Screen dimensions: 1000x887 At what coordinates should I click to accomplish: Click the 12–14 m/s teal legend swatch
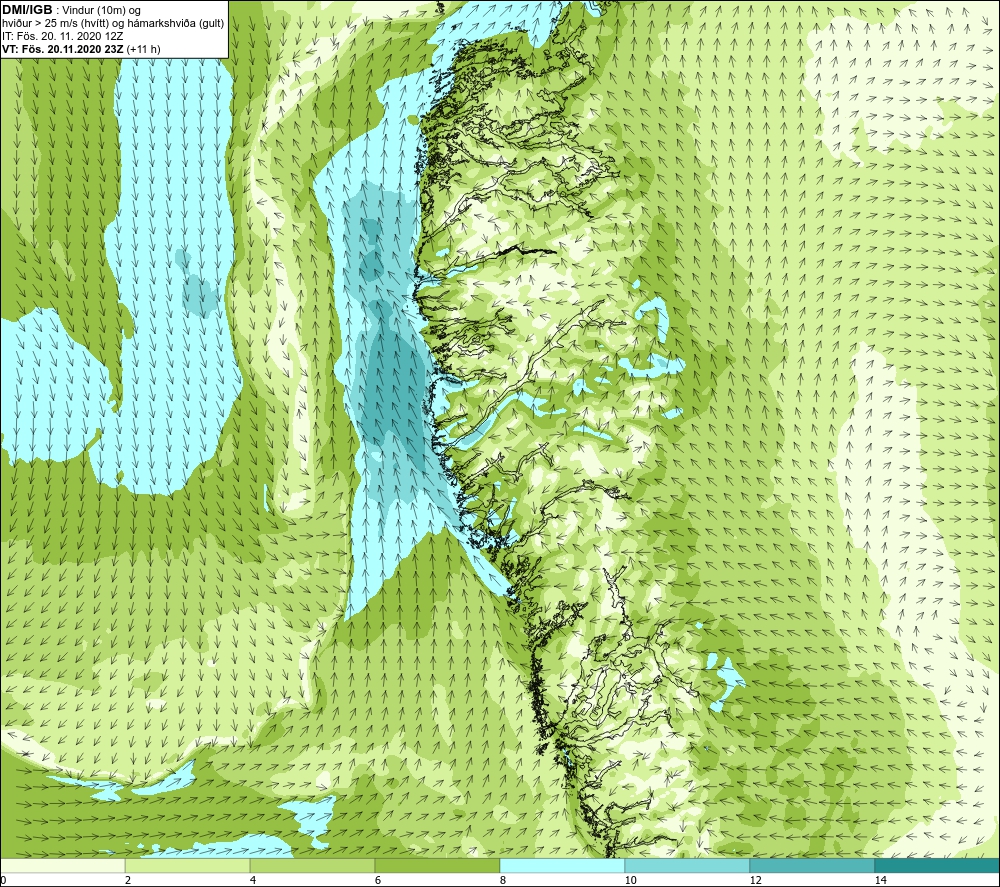812,865
